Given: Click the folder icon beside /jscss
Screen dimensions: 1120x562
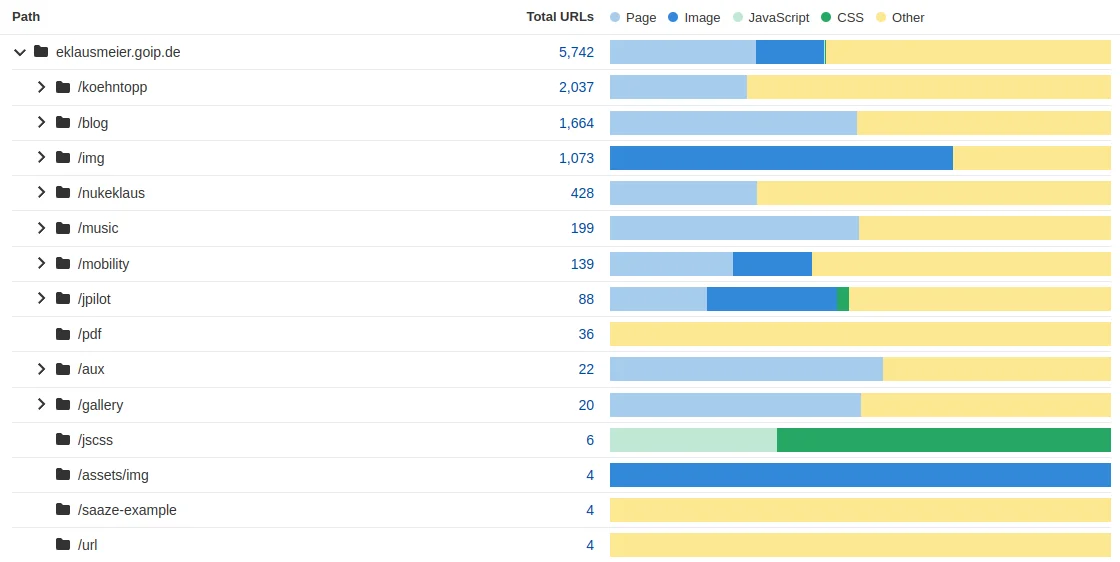Looking at the screenshot, I should 63,440.
